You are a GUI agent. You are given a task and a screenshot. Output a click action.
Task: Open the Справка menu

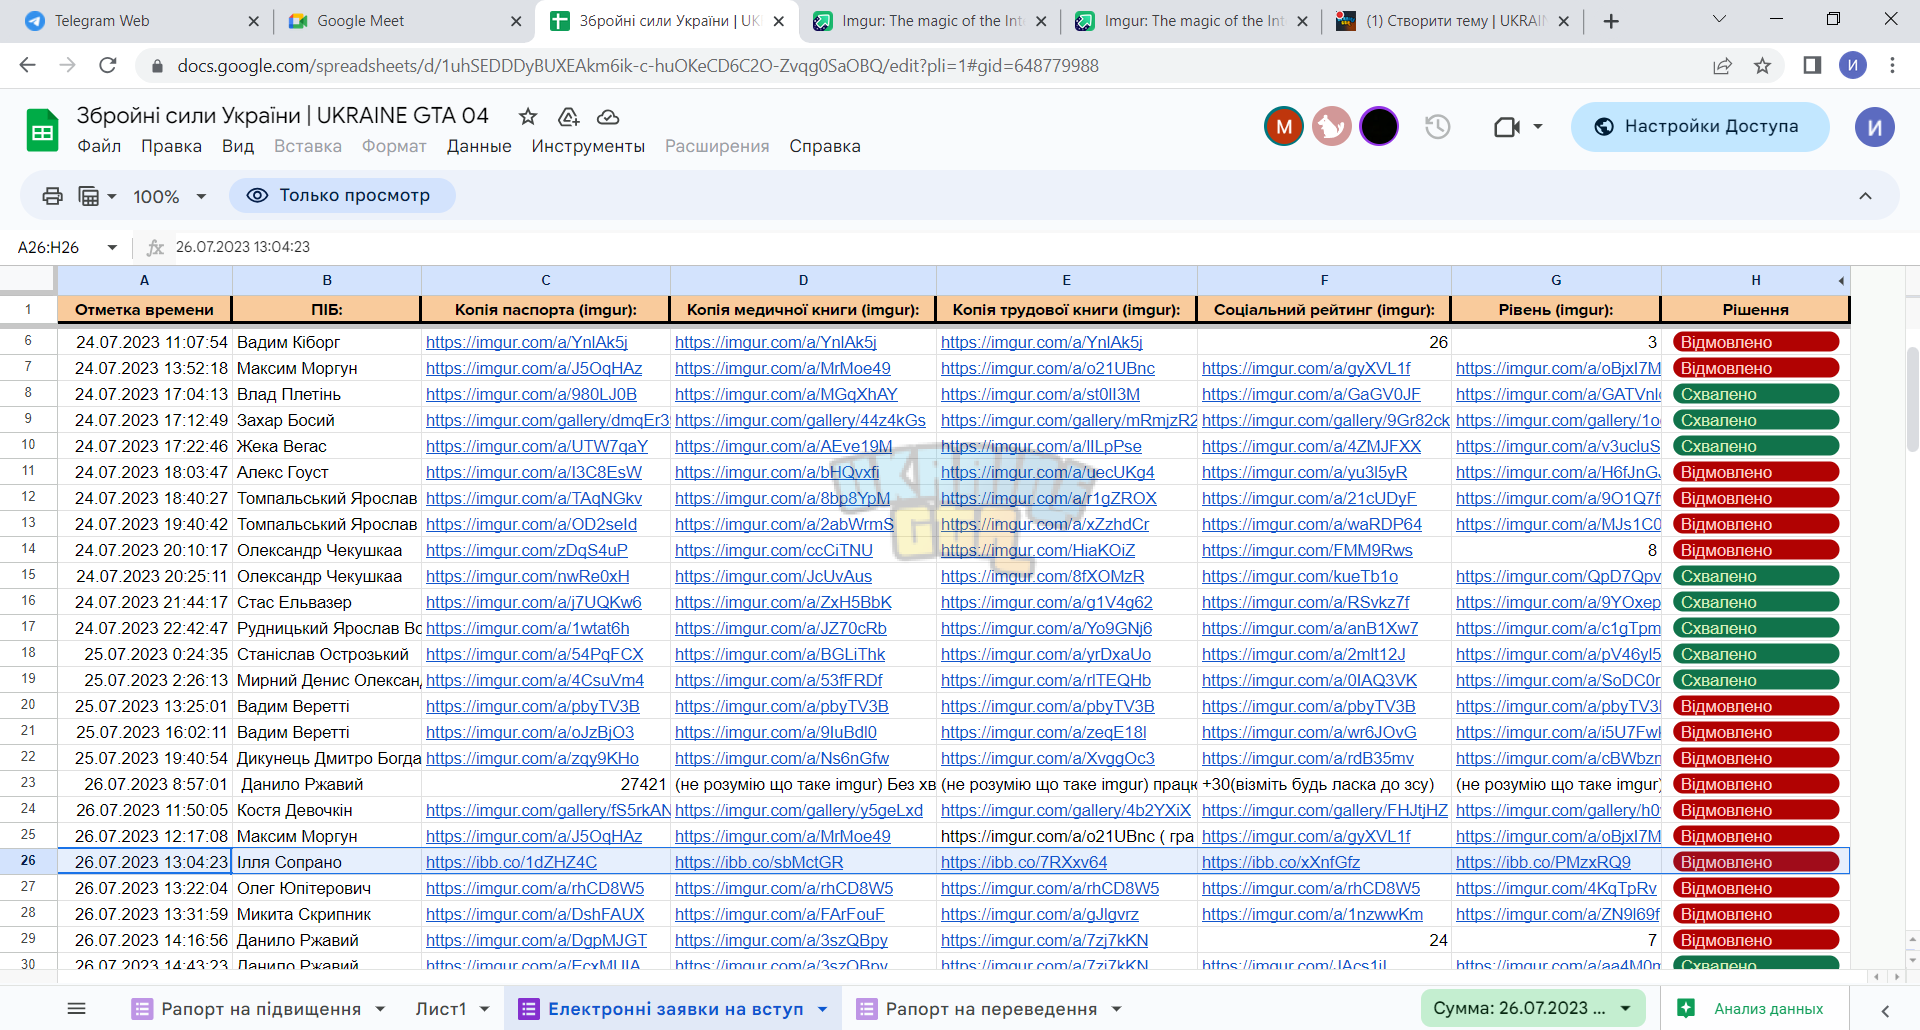tap(825, 146)
